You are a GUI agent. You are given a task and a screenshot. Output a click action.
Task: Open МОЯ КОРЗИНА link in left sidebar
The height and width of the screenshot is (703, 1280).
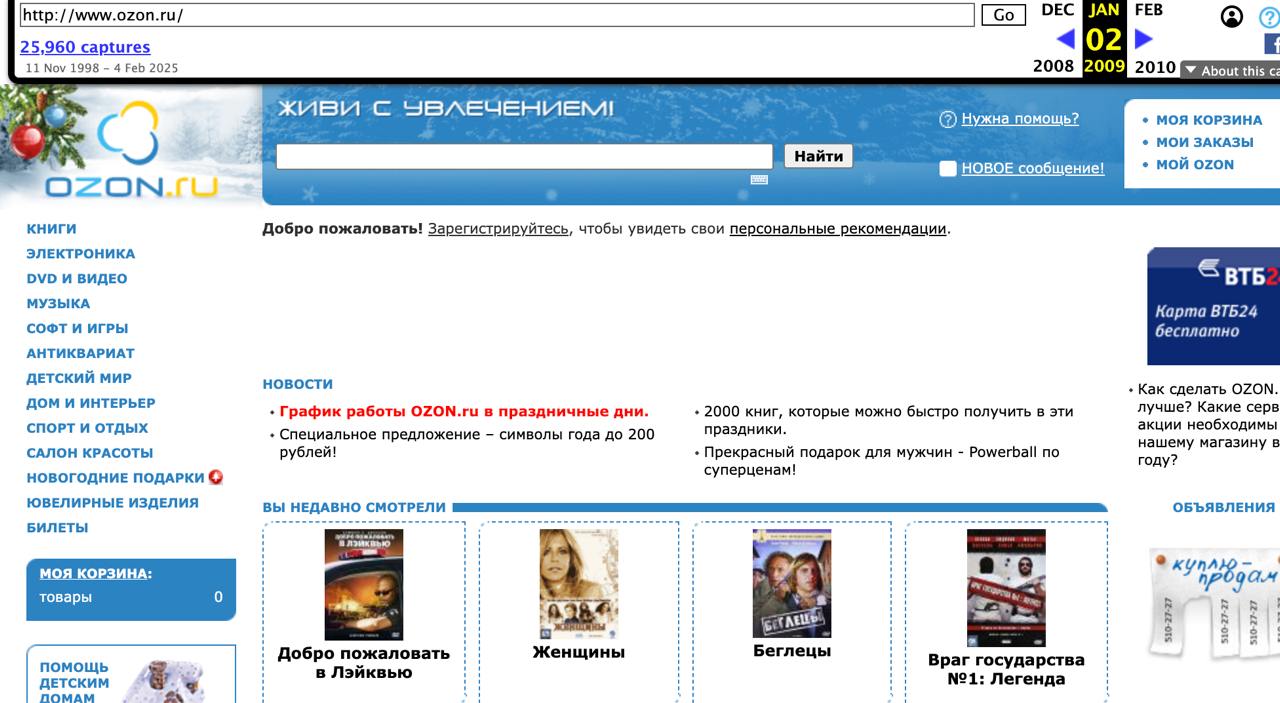pos(94,574)
